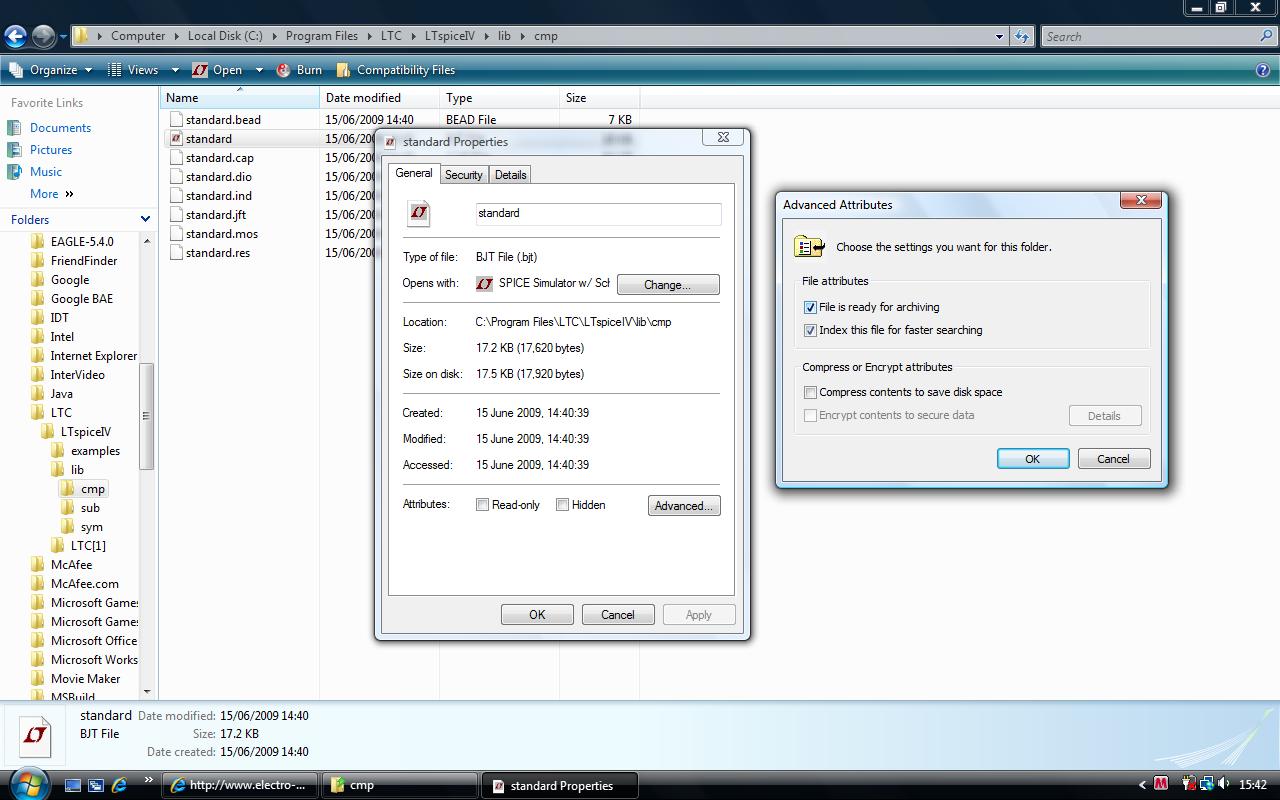Click Cancel in Advanced Attributes dialog

tap(1113, 459)
